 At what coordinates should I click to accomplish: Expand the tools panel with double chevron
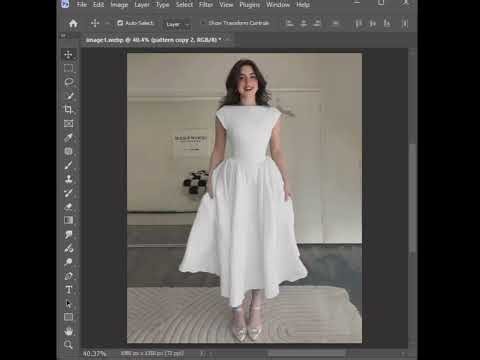(63, 35)
